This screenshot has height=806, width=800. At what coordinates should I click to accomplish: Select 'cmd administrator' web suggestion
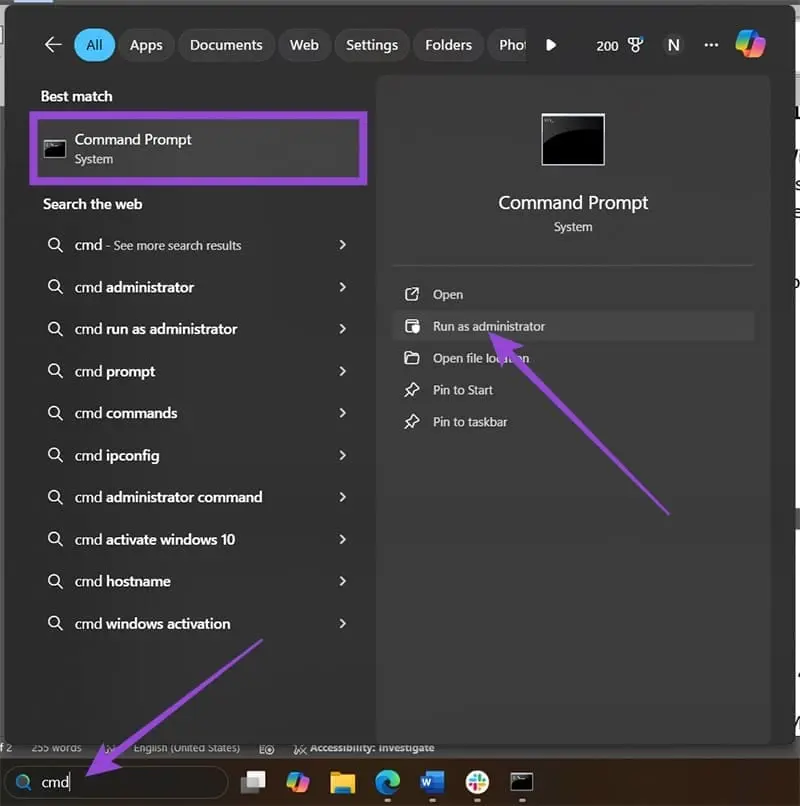[x=198, y=287]
